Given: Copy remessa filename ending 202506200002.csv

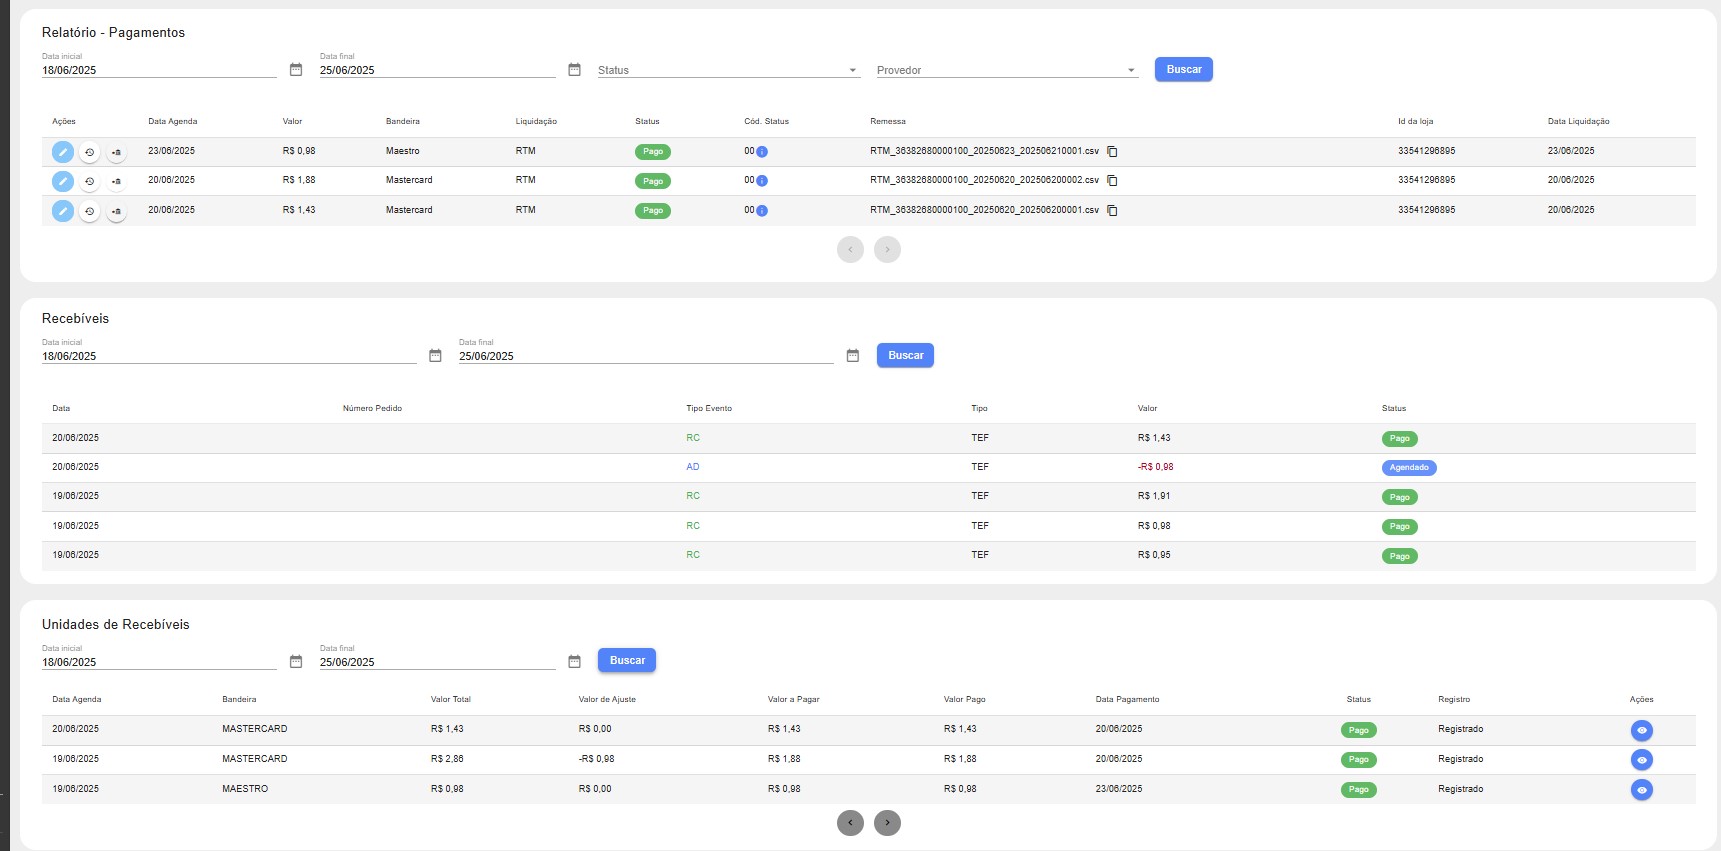Looking at the screenshot, I should [1112, 181].
